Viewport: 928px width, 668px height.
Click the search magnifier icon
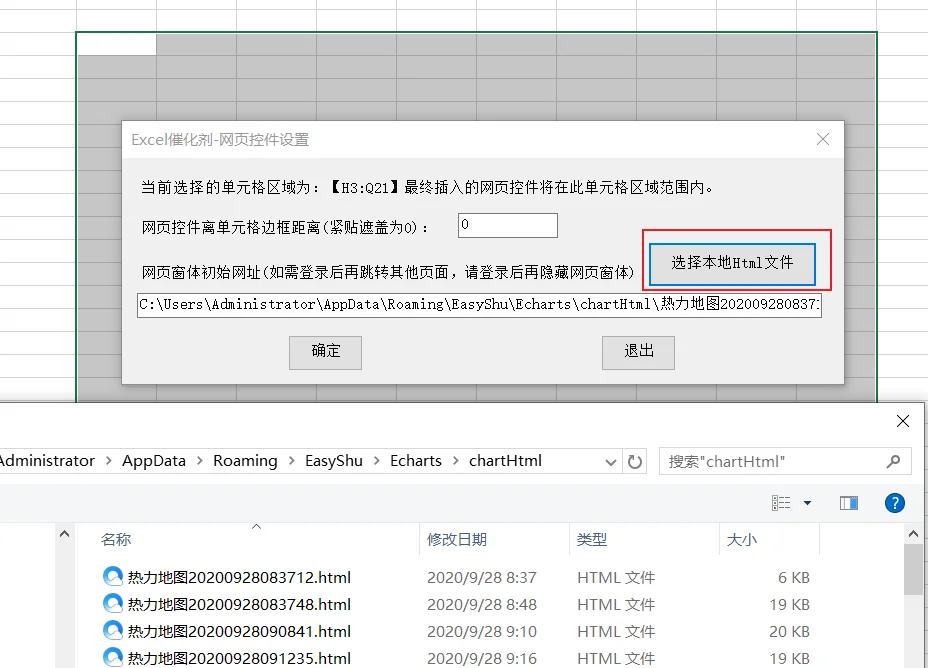point(894,462)
